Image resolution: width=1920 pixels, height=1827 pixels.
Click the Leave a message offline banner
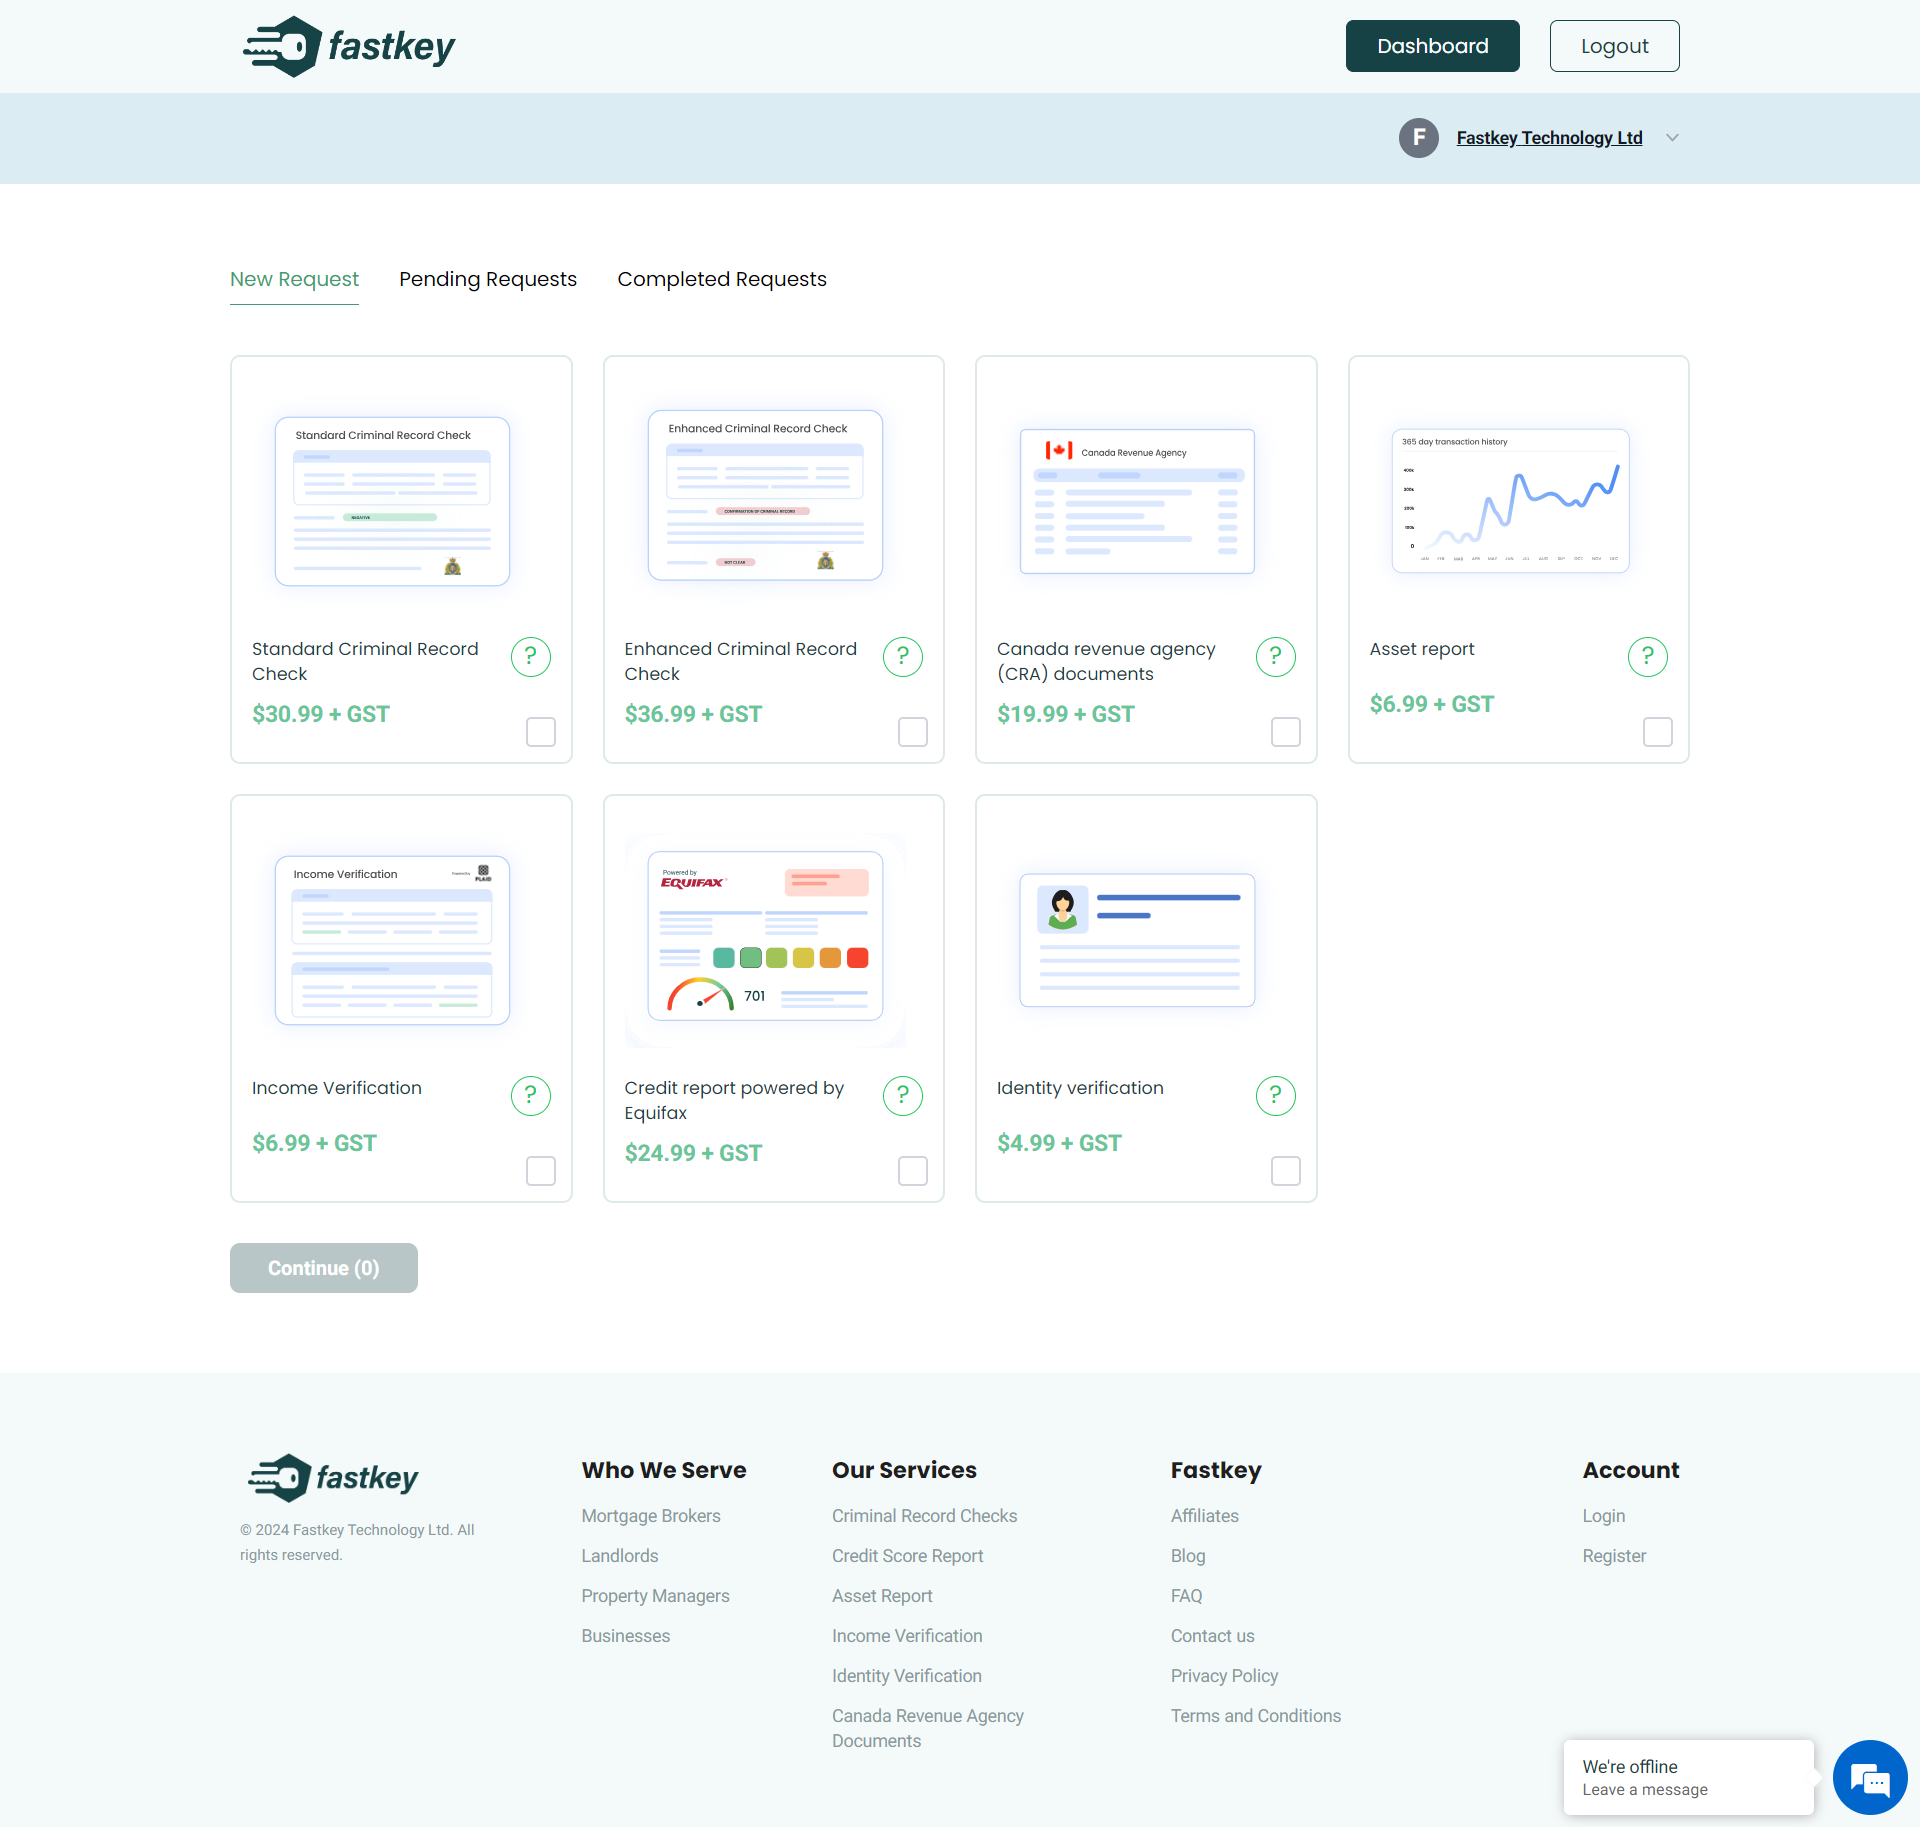[x=1688, y=1778]
